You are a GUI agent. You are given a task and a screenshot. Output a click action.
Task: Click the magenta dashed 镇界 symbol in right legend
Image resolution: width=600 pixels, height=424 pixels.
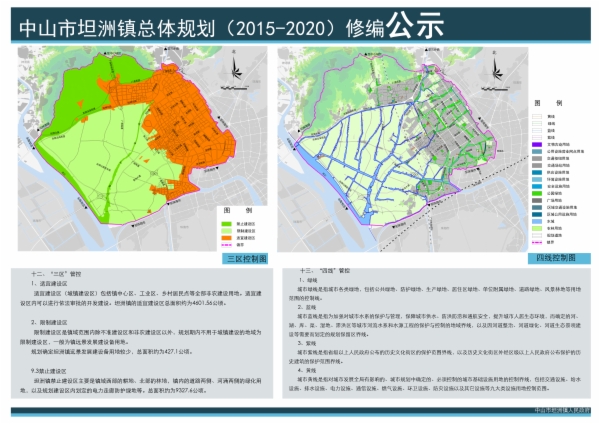click(x=537, y=242)
